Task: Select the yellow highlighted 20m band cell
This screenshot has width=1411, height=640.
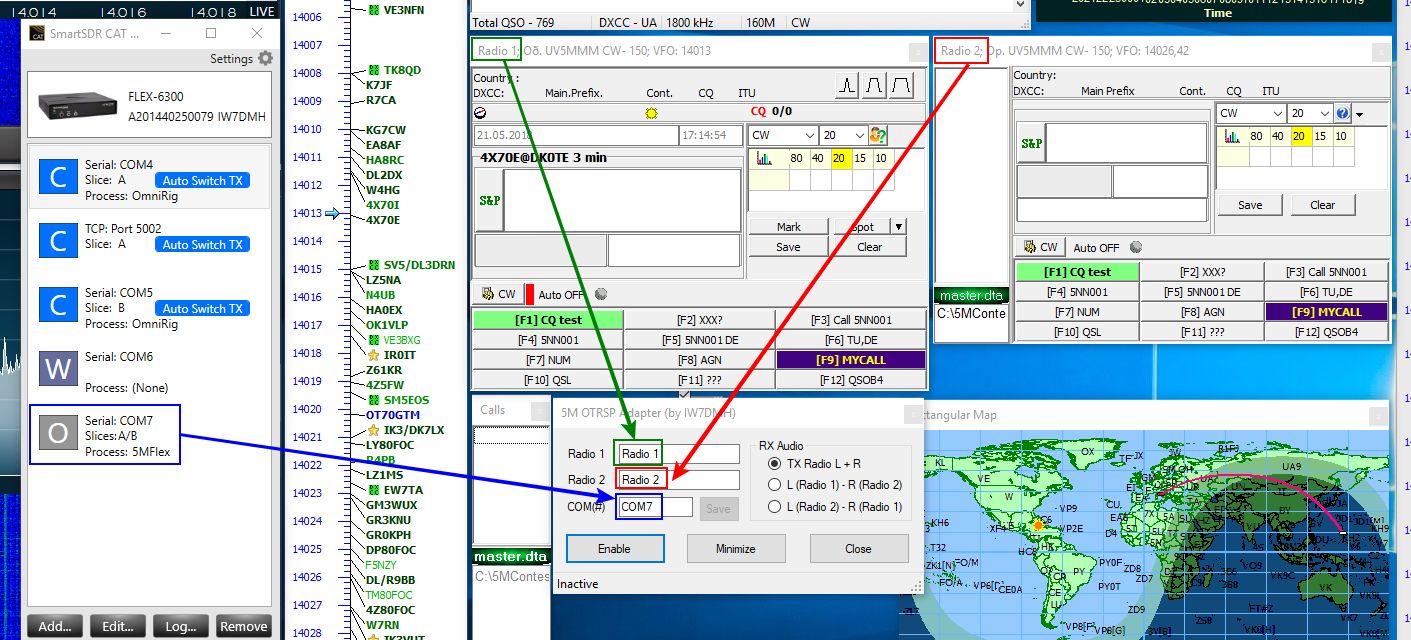Action: [x=839, y=158]
